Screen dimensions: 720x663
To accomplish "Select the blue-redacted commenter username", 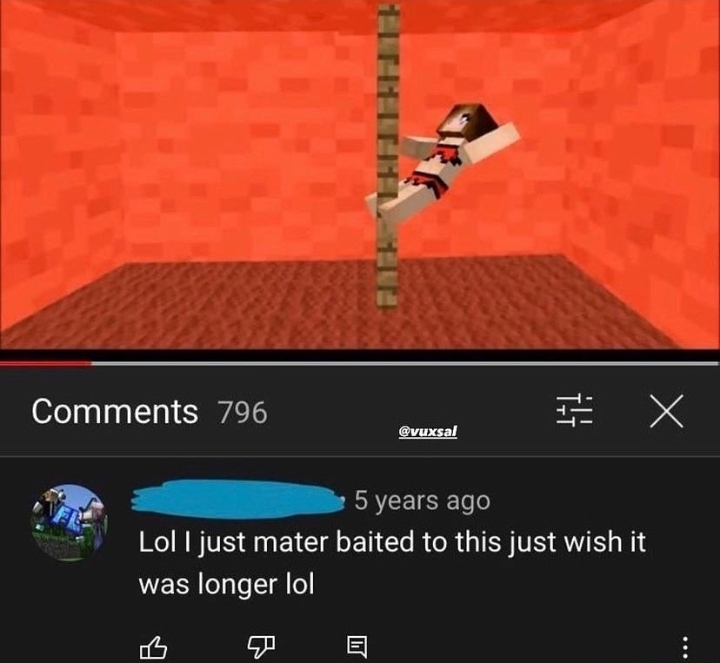I will click(238, 499).
